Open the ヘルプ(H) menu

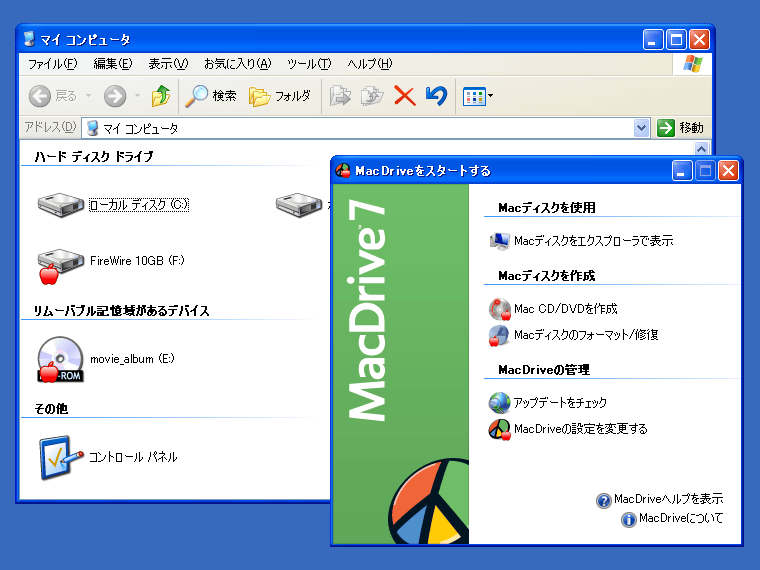[370, 64]
